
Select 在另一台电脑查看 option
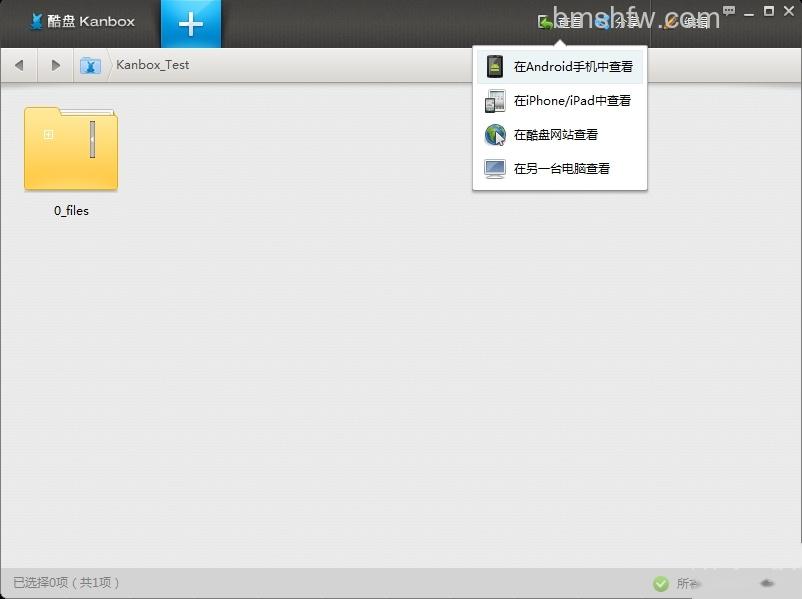(560, 168)
